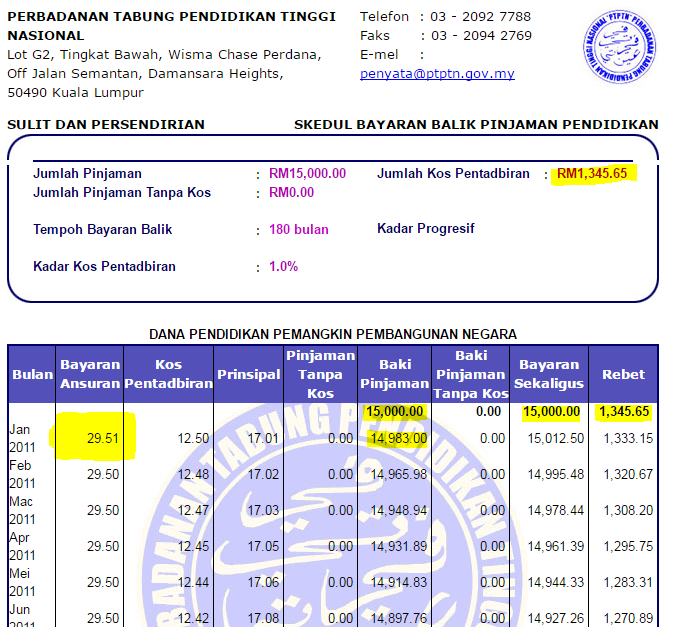Click the Prinsipal column header
Image resolution: width=676 pixels, height=627 pixels.
(x=249, y=374)
